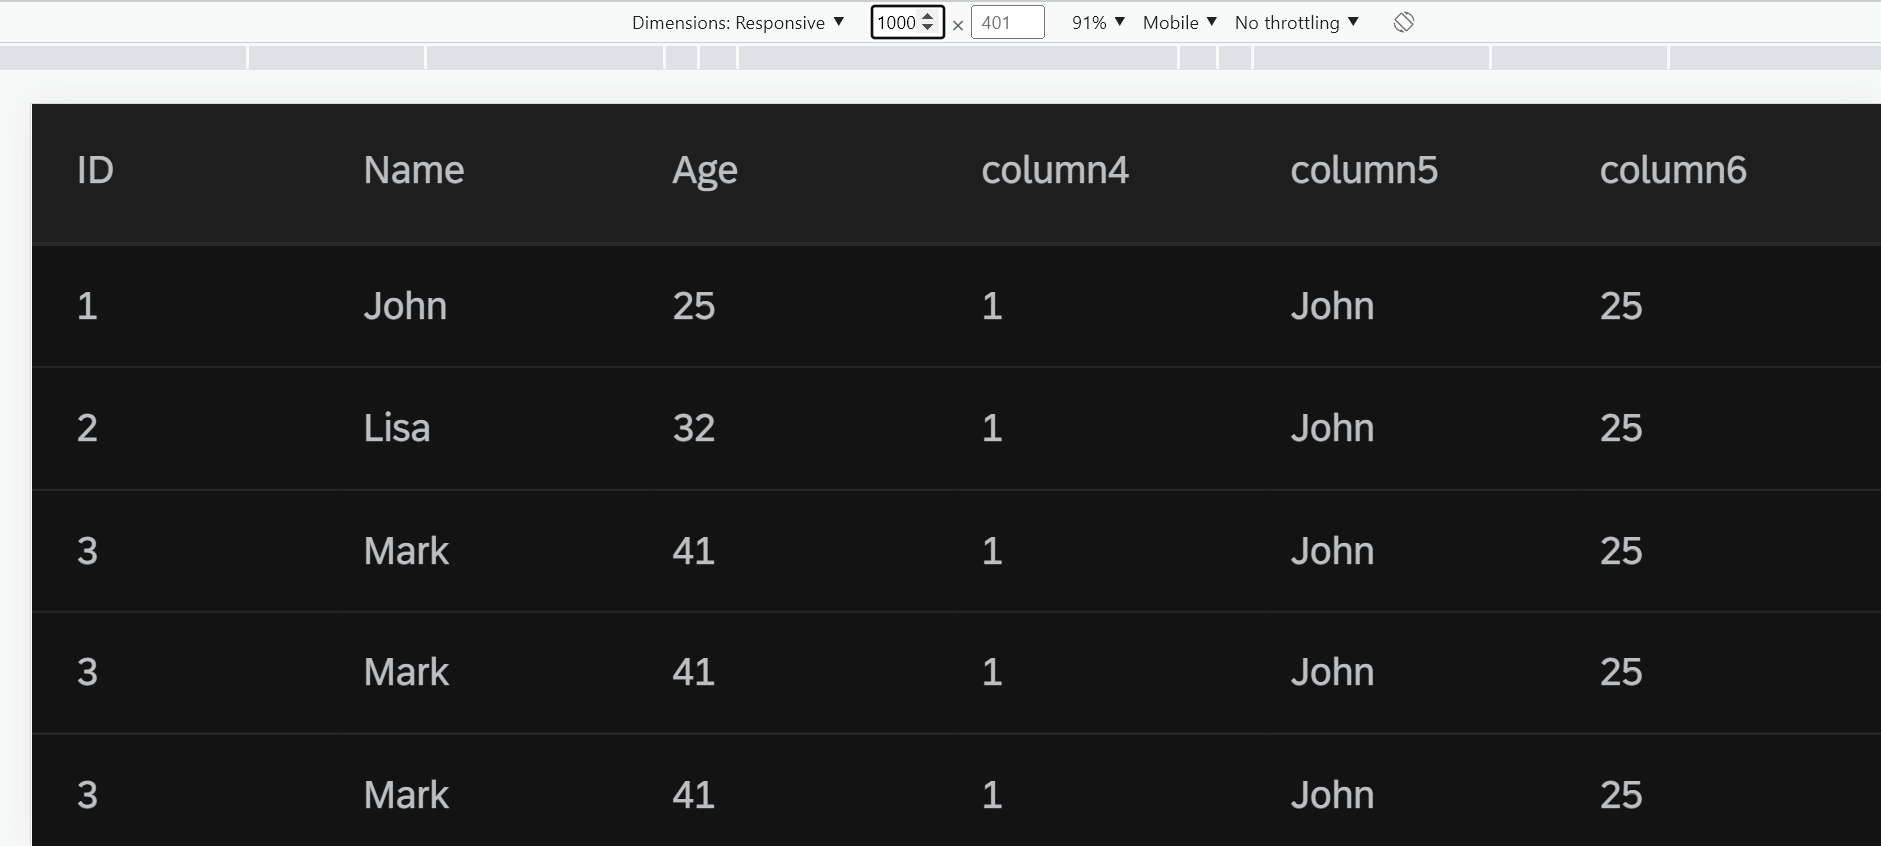Click the rotate device orientation icon
This screenshot has height=846, width=1881.
pyautogui.click(x=1404, y=22)
